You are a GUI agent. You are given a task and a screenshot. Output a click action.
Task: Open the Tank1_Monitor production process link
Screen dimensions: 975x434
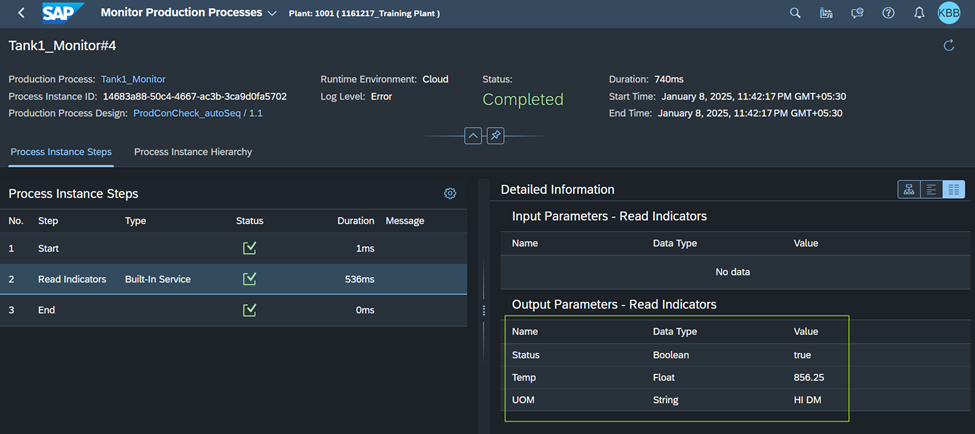133,79
